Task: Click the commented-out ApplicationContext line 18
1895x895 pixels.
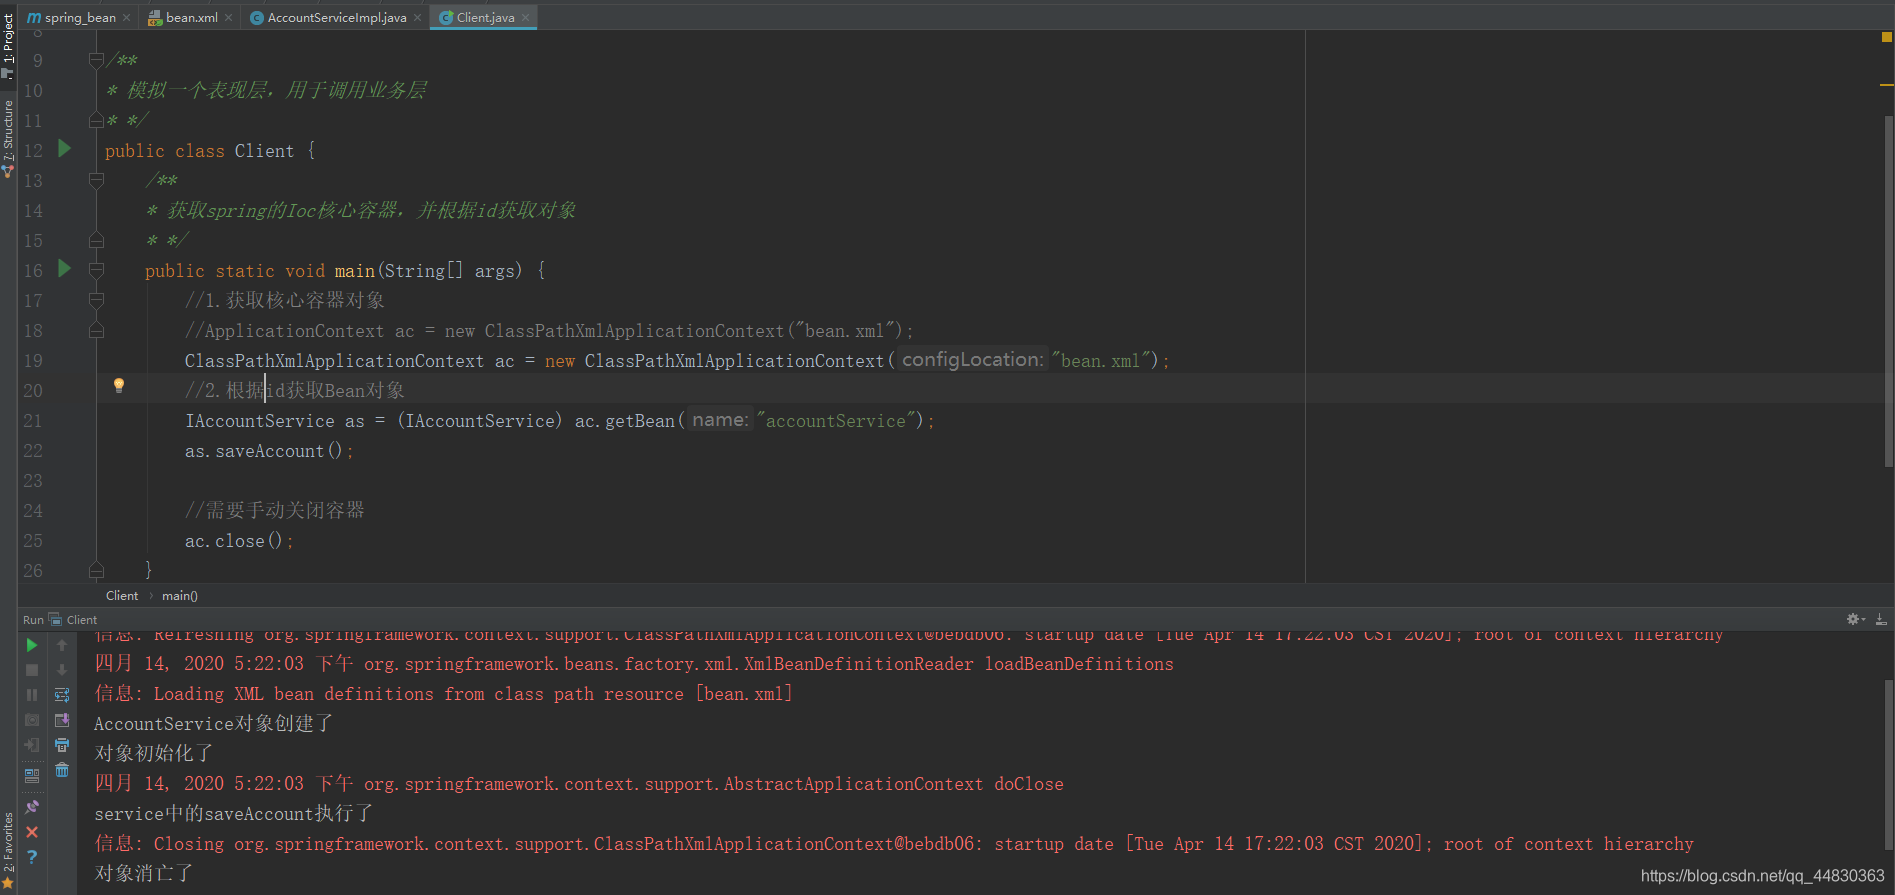Action: point(549,331)
